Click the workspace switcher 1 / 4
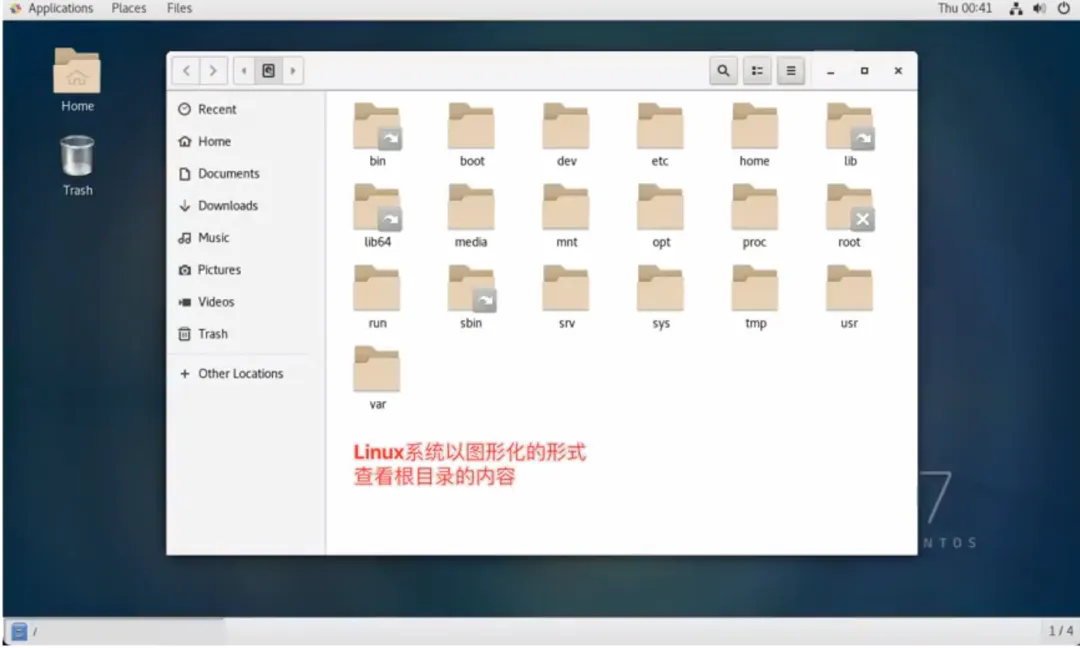This screenshot has width=1080, height=648. [x=1060, y=631]
